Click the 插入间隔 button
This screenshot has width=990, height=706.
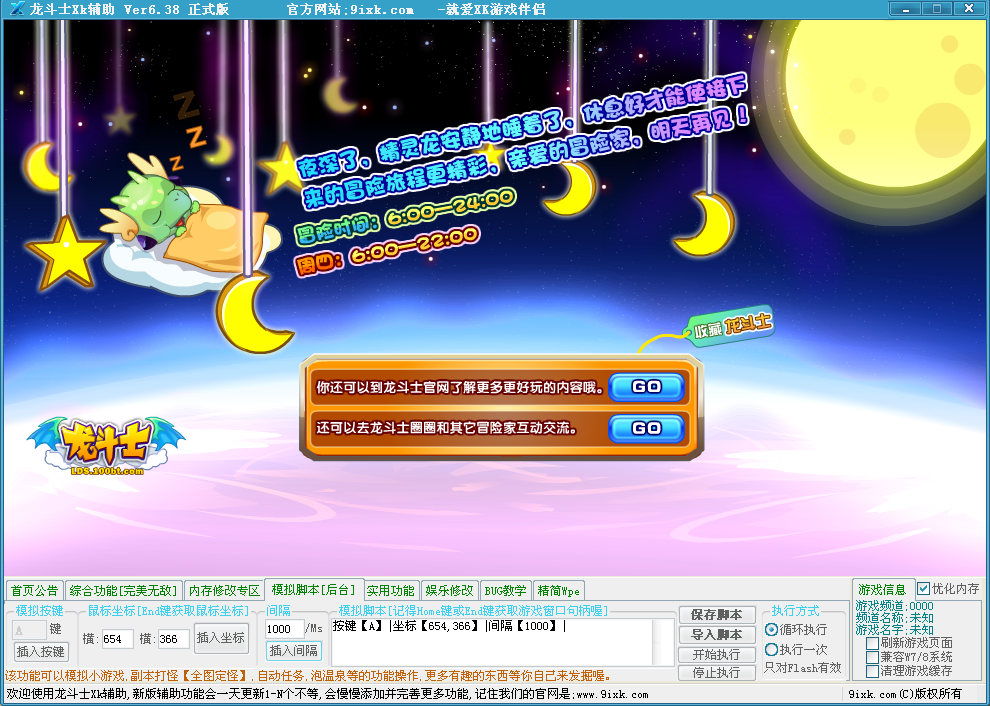click(x=294, y=650)
